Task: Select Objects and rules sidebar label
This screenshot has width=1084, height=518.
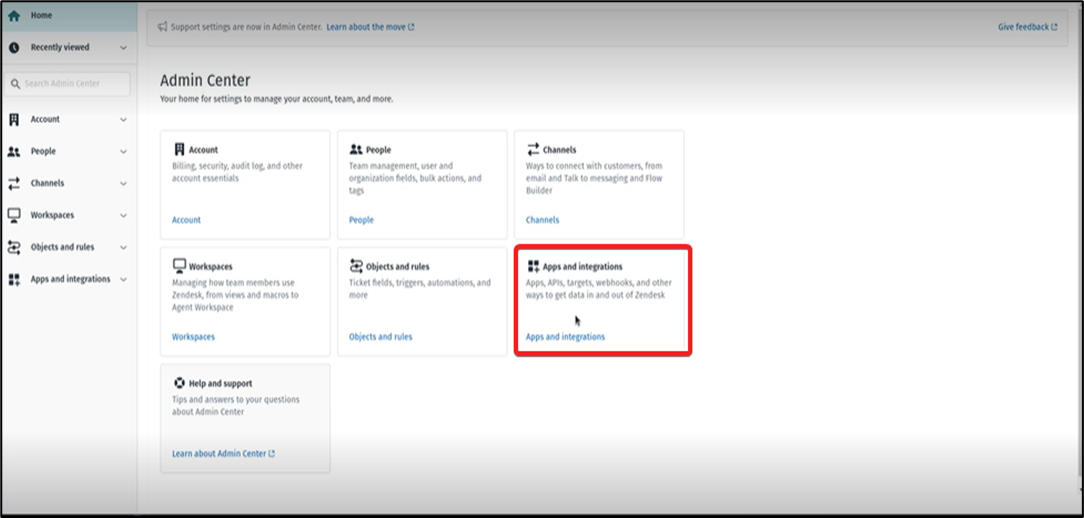Action: tap(62, 247)
